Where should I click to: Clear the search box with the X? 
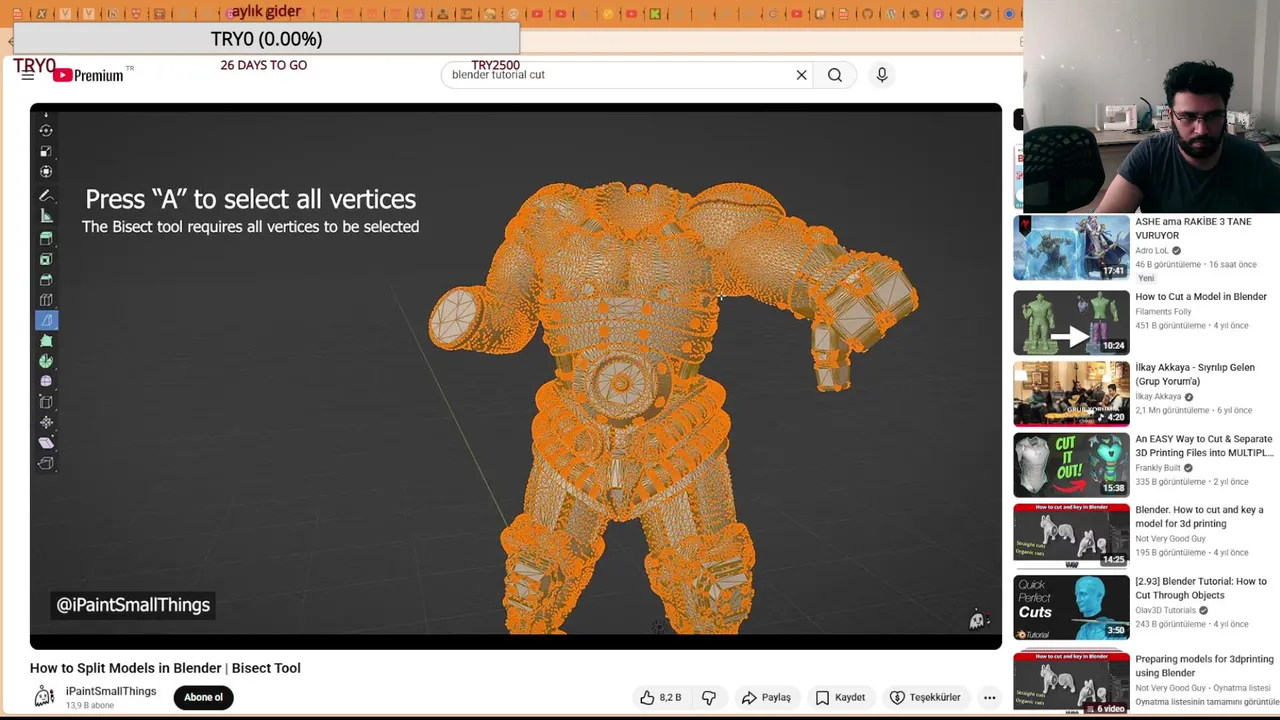801,75
